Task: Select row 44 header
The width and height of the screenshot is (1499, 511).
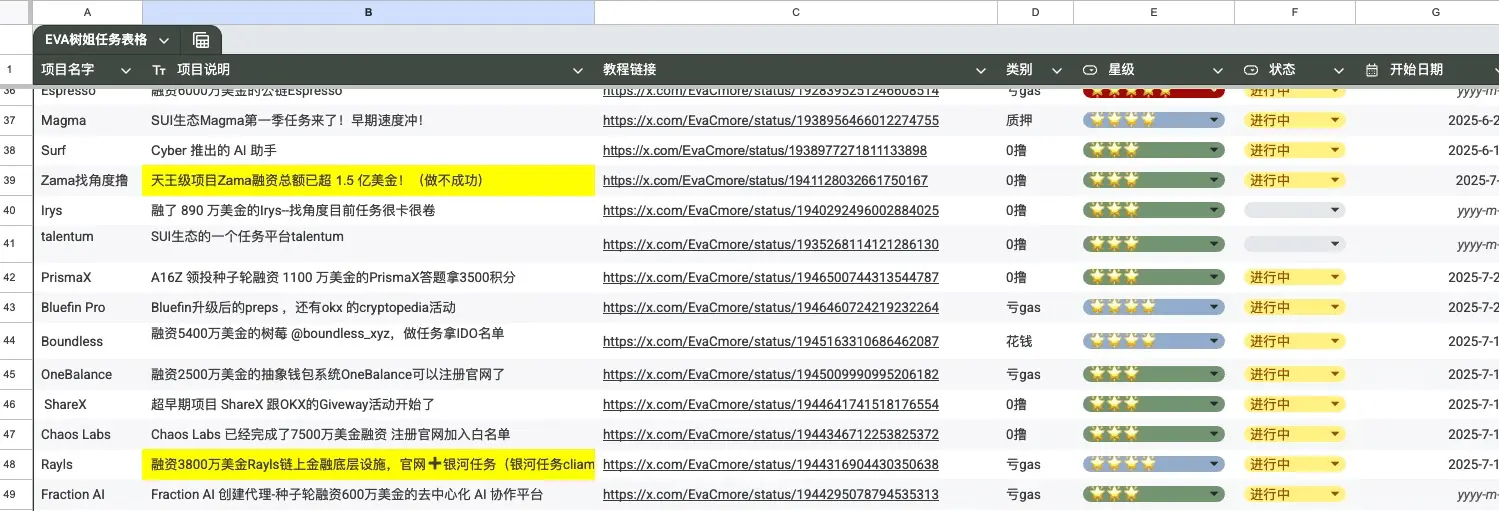Action: point(16,341)
